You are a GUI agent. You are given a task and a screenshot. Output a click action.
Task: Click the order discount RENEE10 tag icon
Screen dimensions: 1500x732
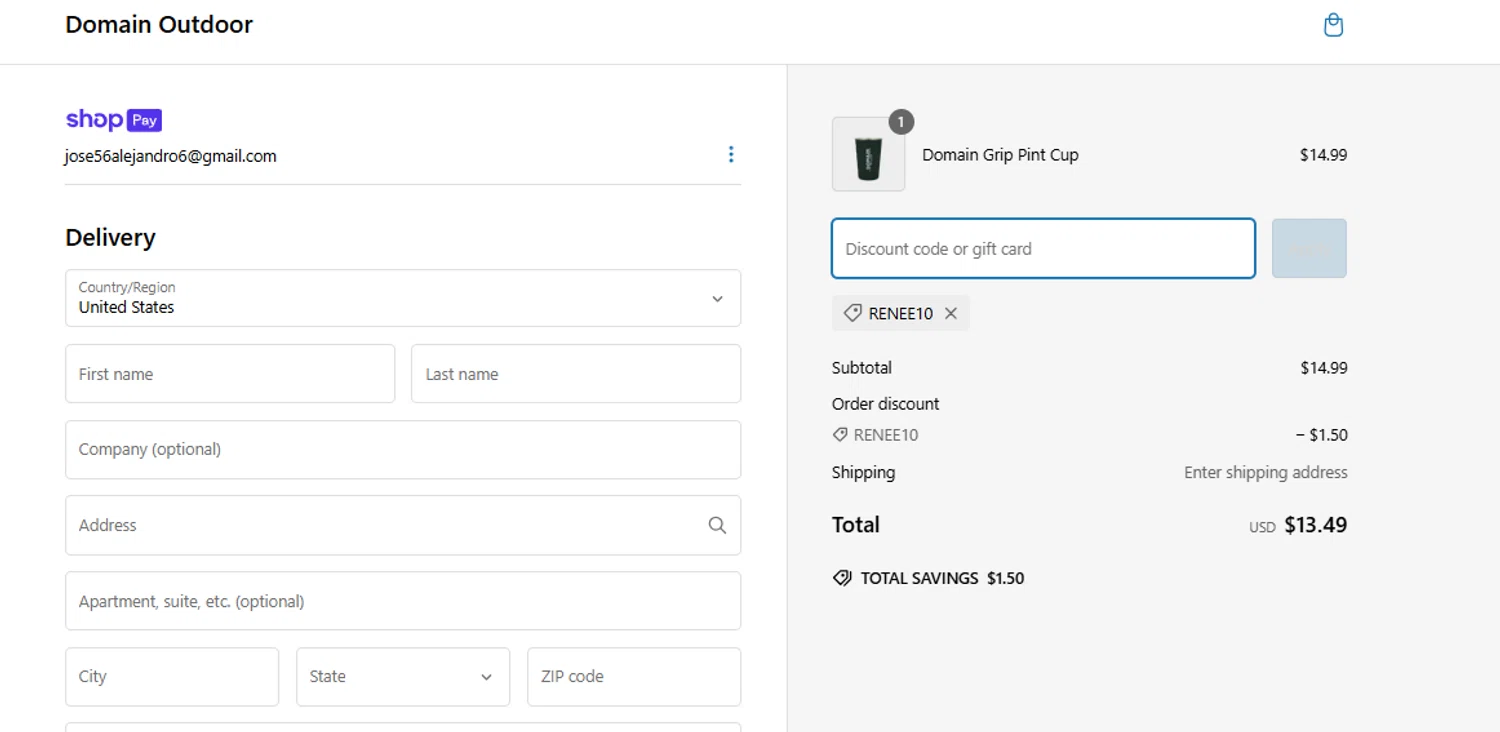pos(840,435)
